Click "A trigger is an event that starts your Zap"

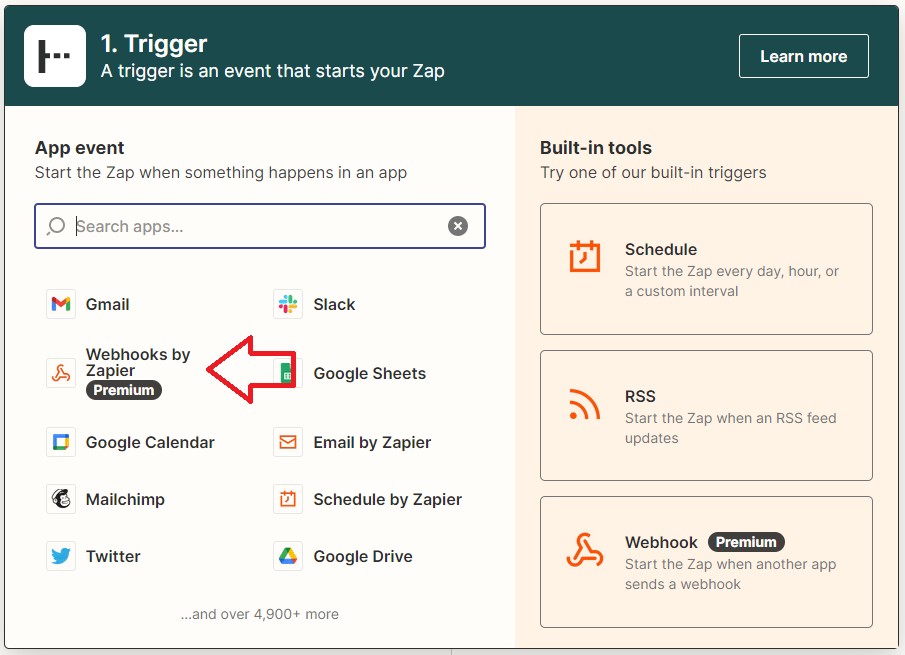pyautogui.click(x=272, y=71)
